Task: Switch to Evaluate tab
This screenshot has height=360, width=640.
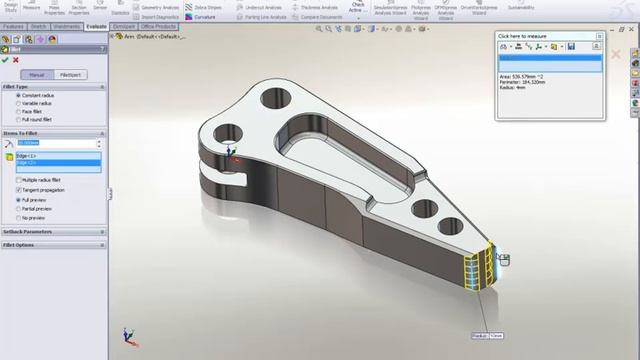Action: coord(96,27)
